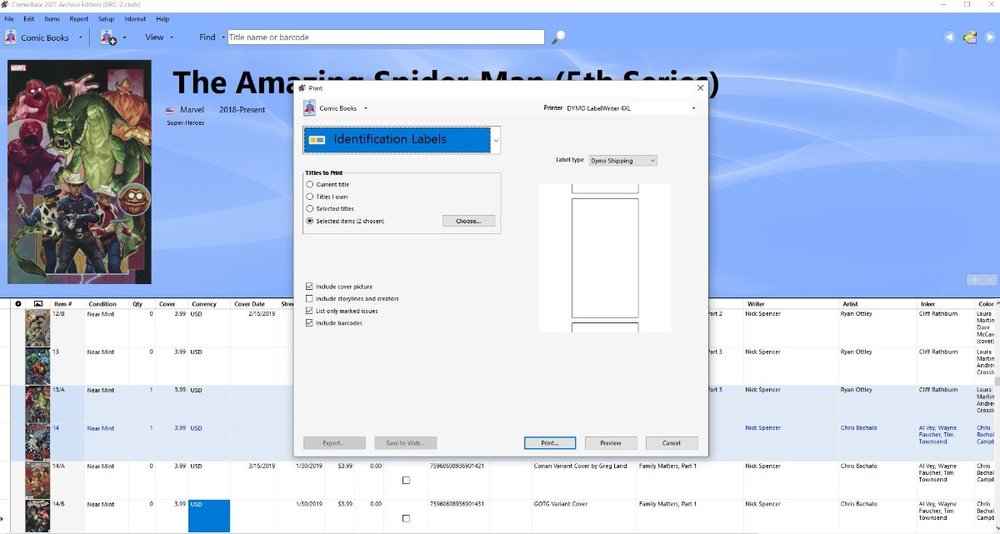Close the Print dialog

tap(700, 88)
